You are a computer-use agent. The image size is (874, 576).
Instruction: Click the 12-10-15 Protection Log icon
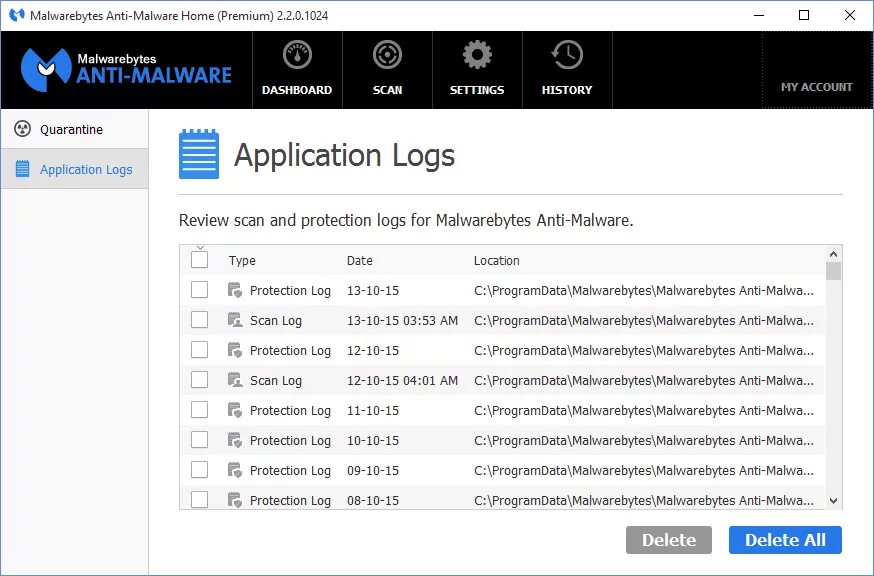(x=235, y=350)
